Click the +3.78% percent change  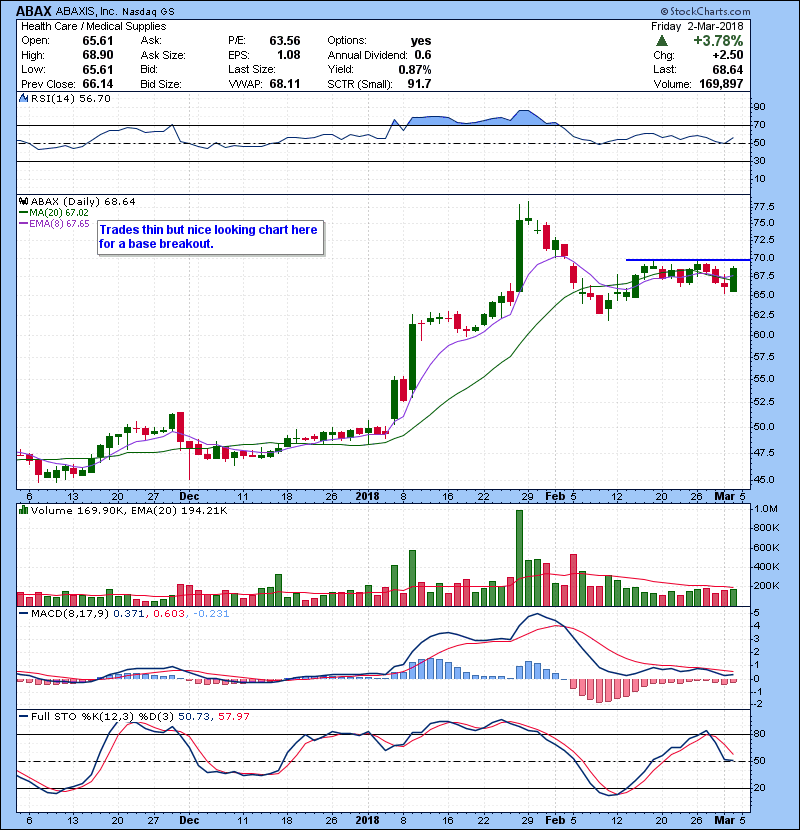click(718, 41)
